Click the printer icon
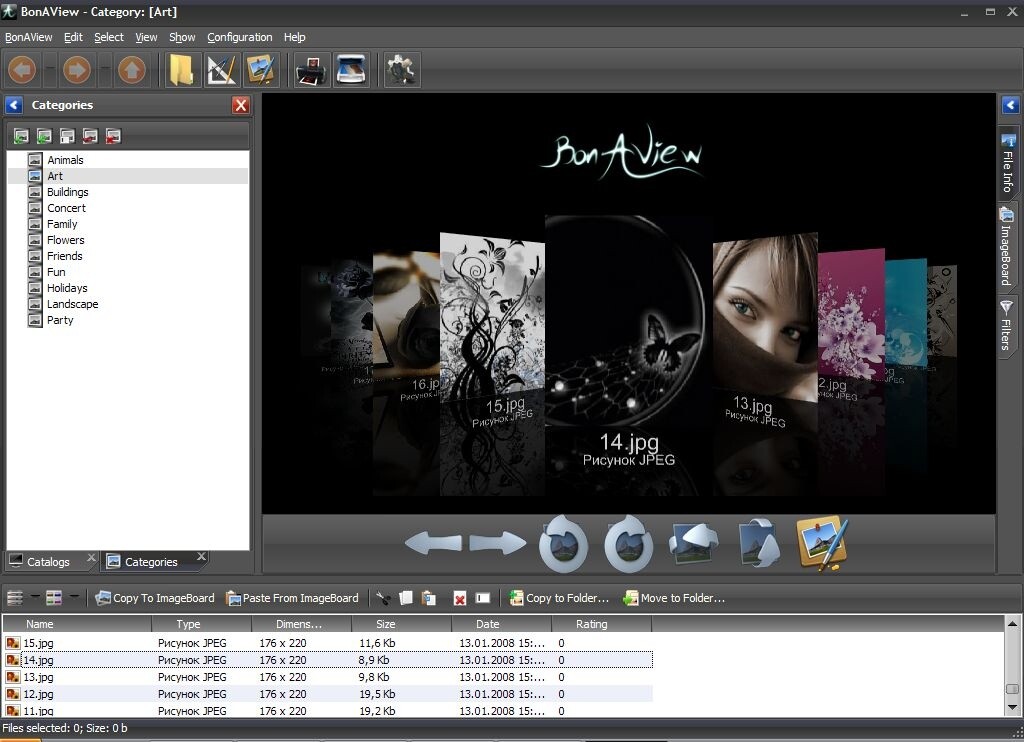Image resolution: width=1024 pixels, height=742 pixels. pyautogui.click(x=312, y=70)
